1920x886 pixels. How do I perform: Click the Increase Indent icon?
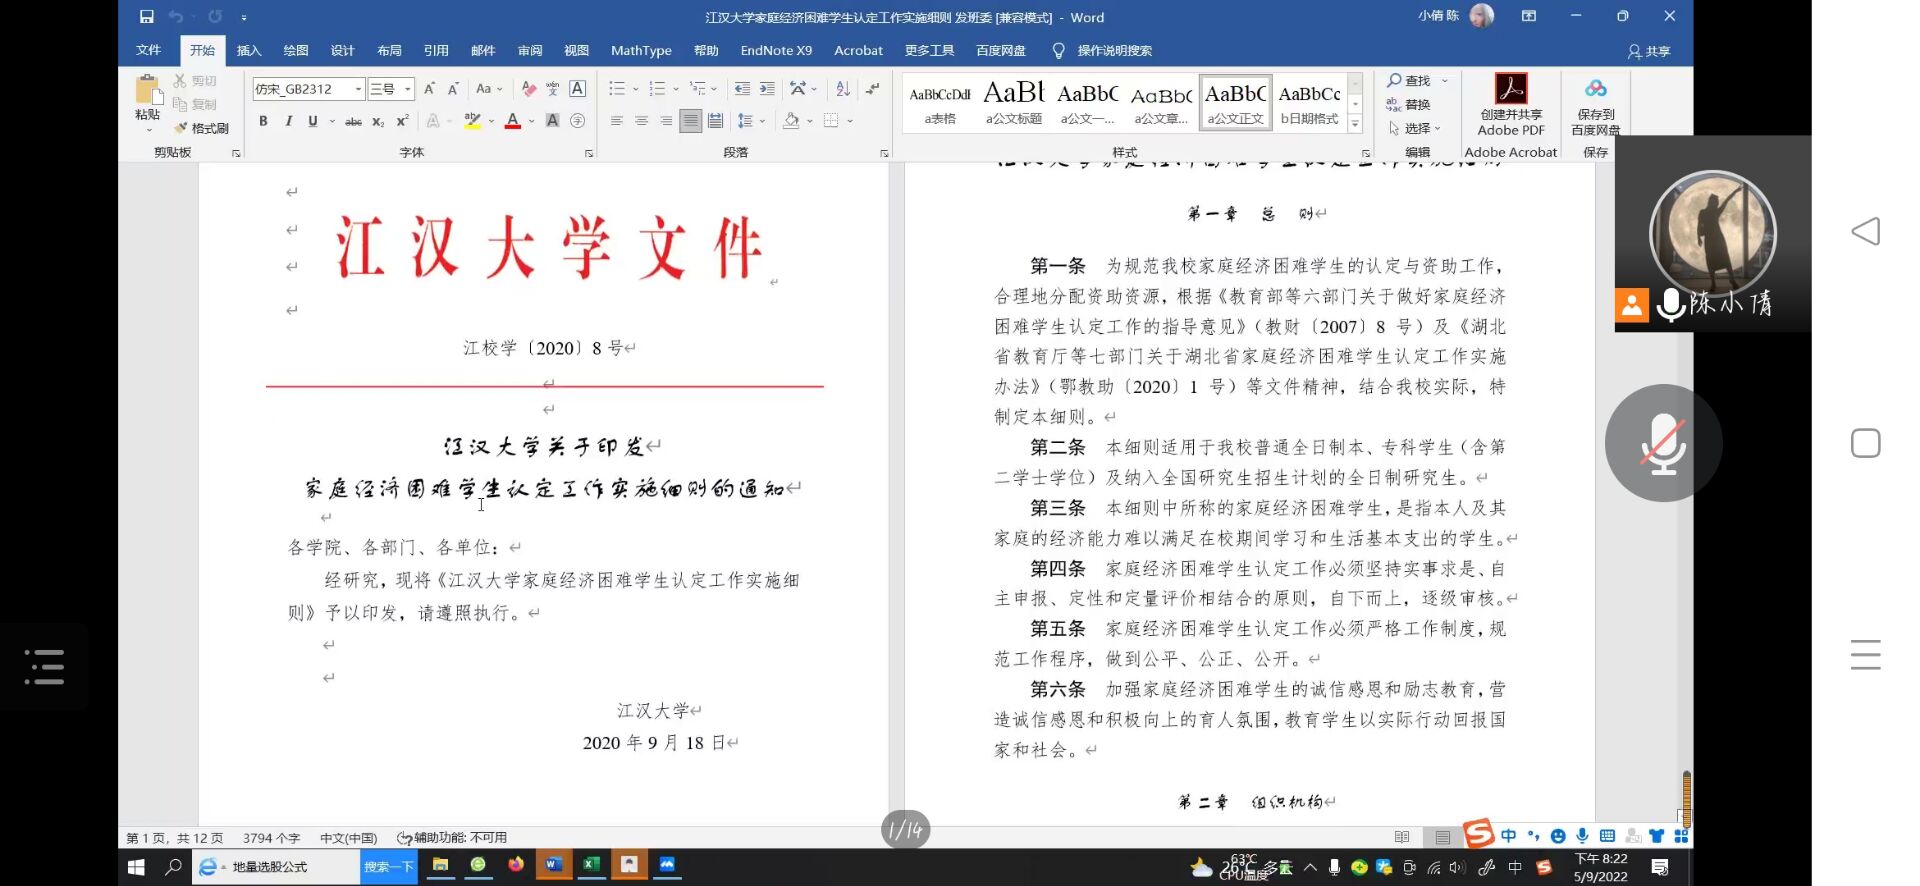tap(767, 89)
